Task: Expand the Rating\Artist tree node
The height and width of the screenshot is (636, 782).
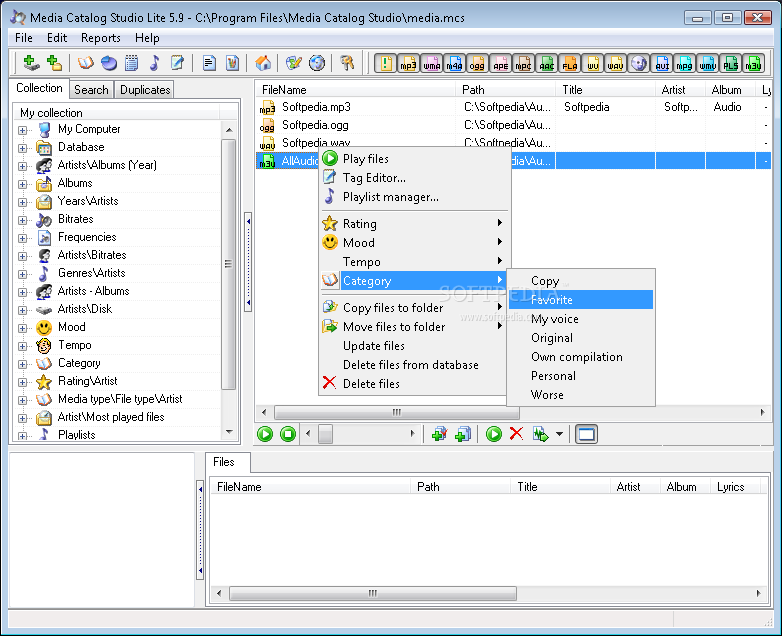Action: [22, 382]
